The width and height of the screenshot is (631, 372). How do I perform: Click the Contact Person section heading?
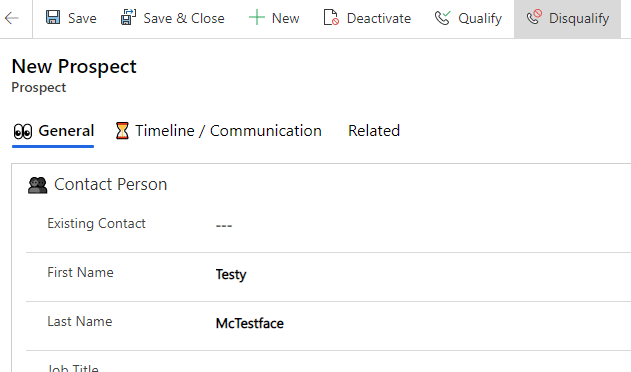(111, 184)
